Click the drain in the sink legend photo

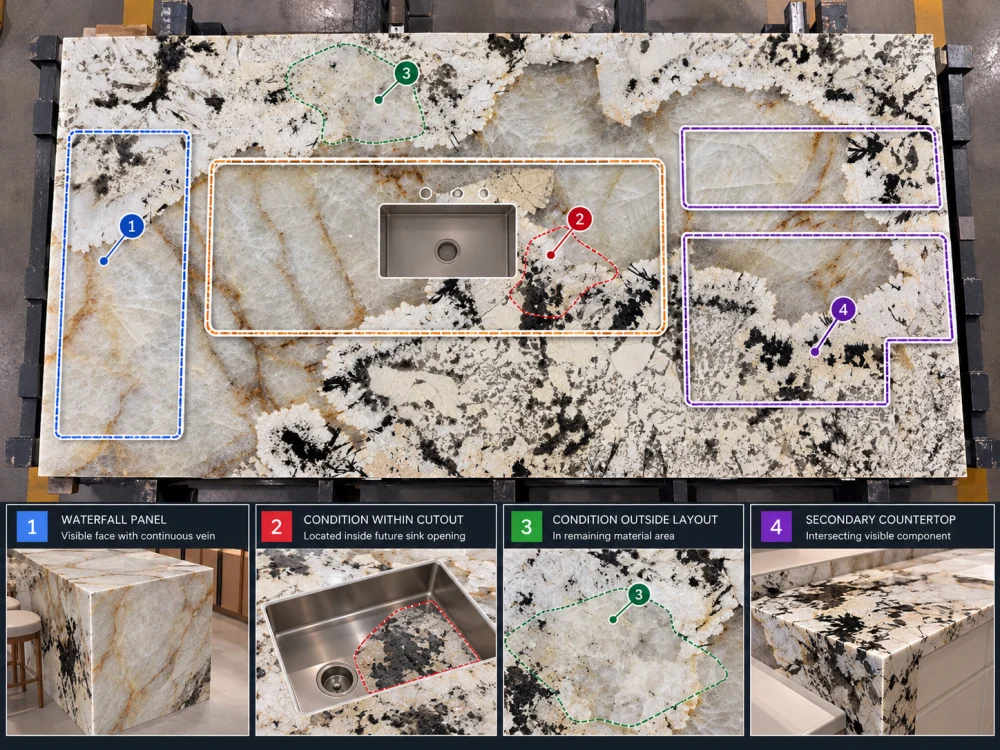point(336,678)
